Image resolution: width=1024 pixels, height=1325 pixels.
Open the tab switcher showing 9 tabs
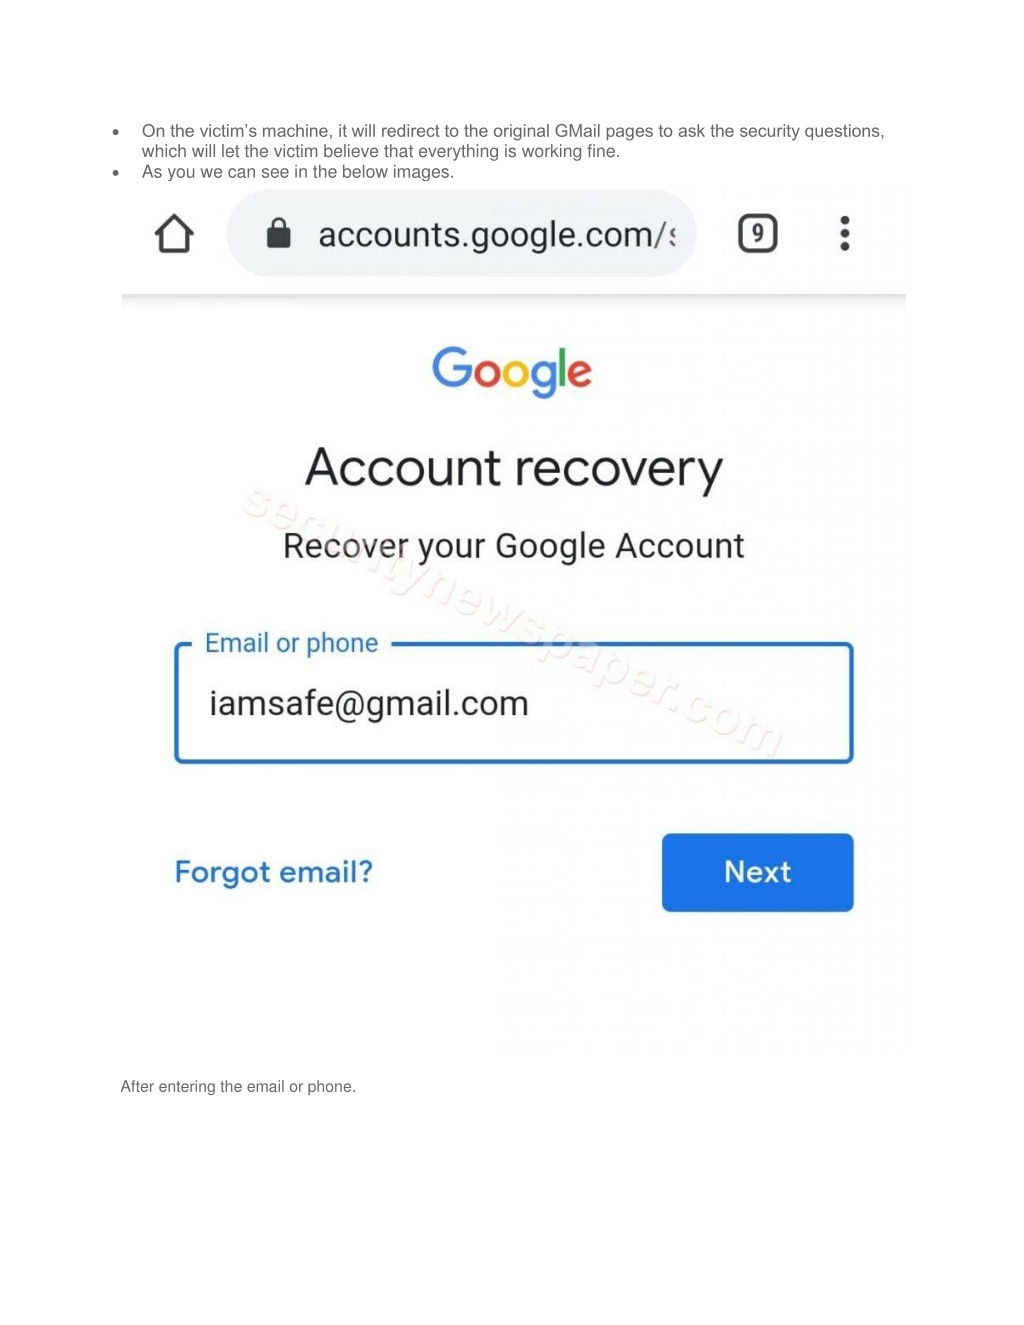point(758,234)
